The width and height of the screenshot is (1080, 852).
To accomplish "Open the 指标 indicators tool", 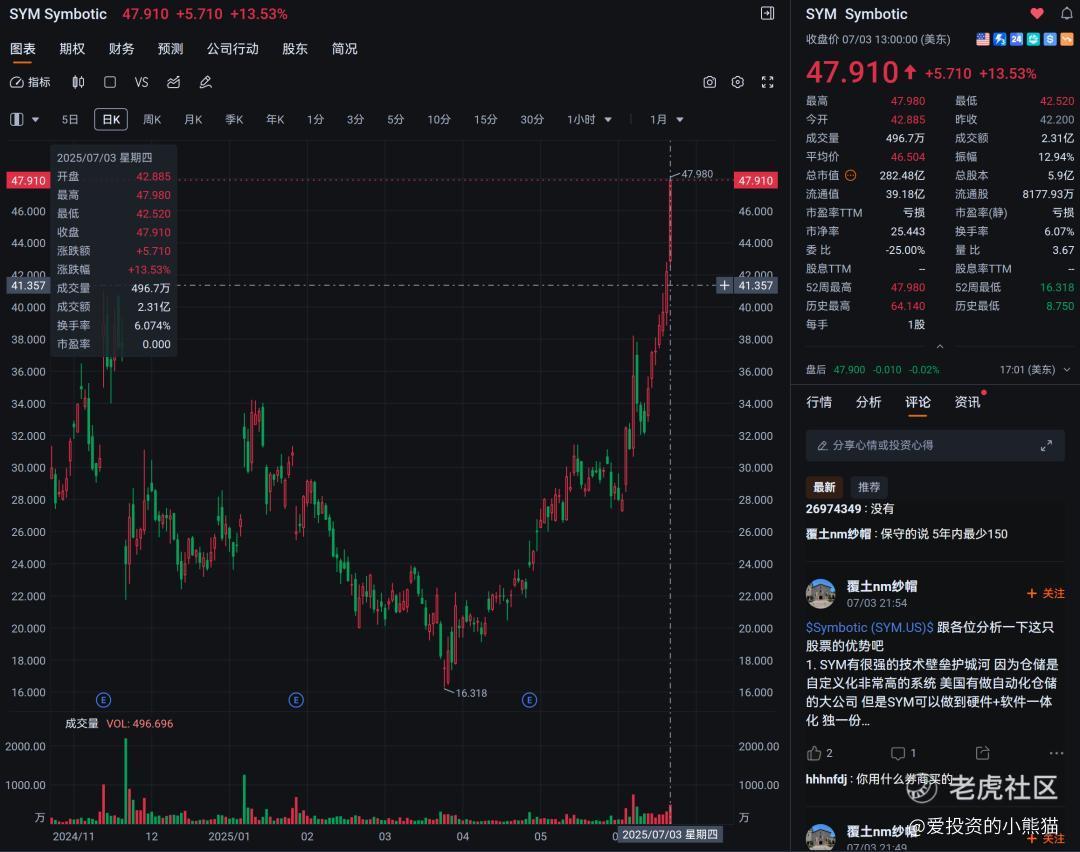I will tap(30, 82).
